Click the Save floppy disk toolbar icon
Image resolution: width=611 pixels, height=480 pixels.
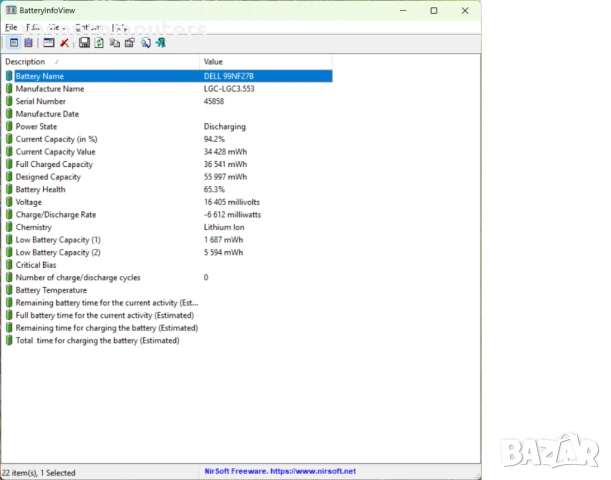[85, 43]
